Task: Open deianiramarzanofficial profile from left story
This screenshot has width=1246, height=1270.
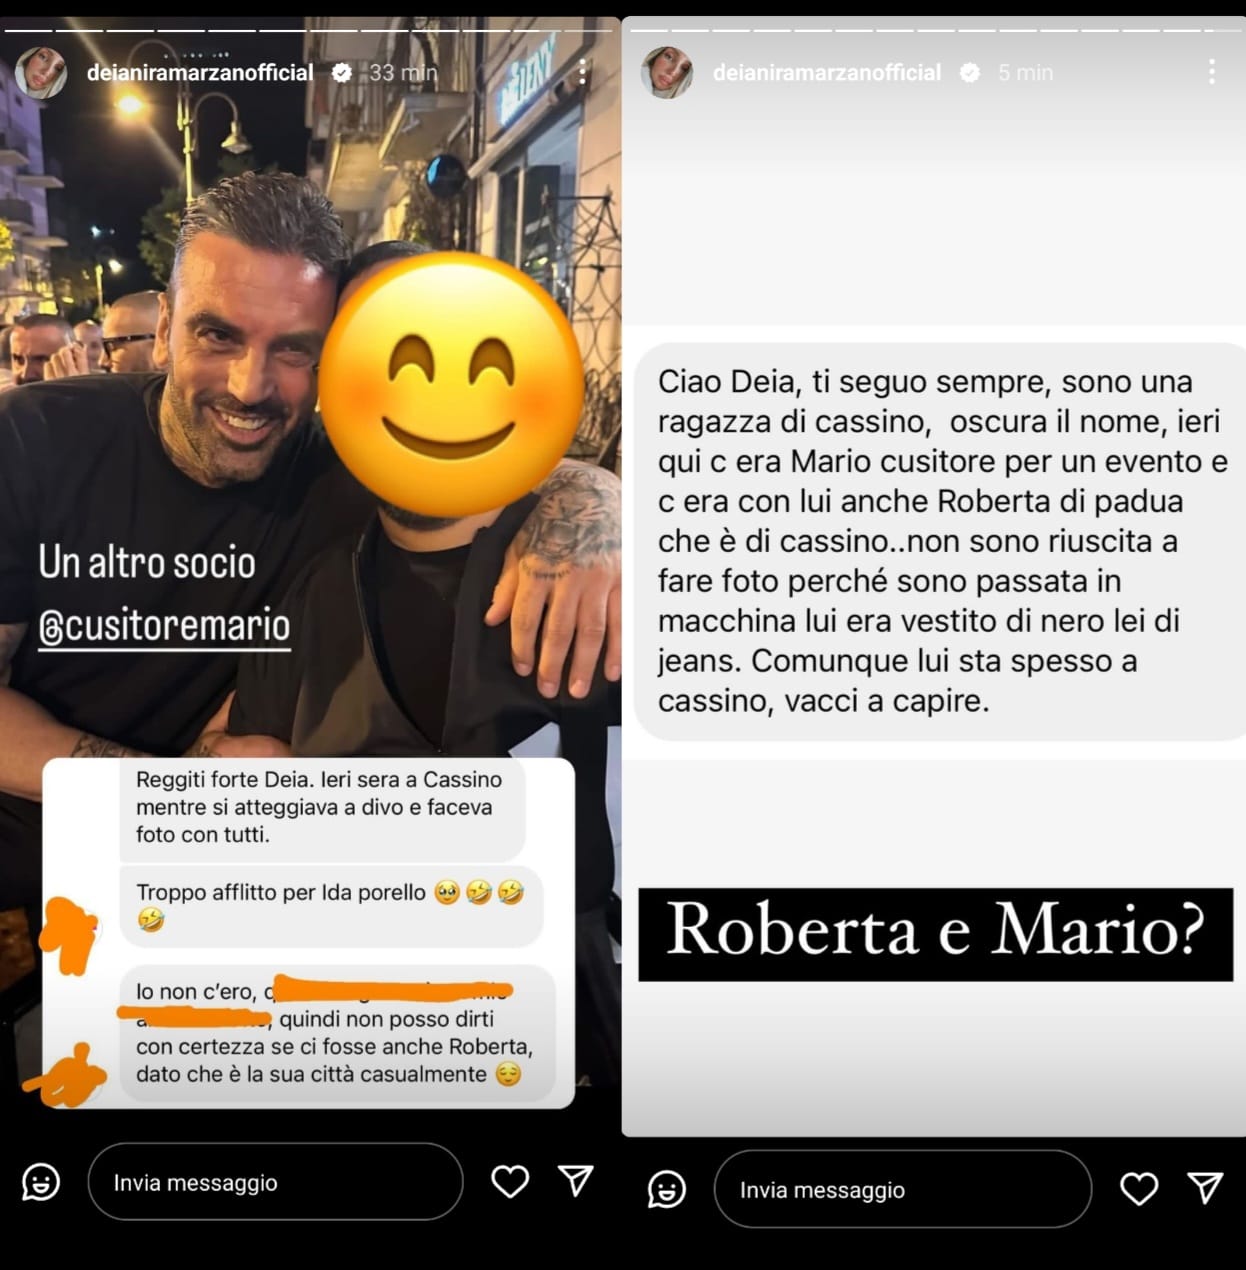Action: (x=200, y=72)
